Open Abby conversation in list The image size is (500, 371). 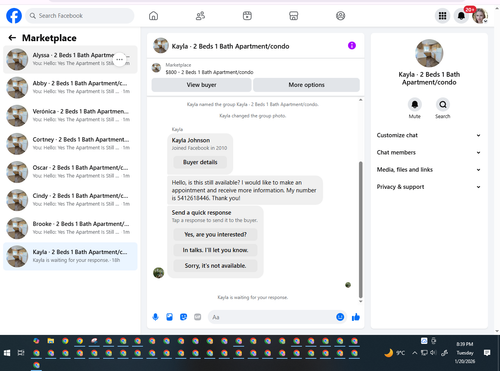[70, 87]
